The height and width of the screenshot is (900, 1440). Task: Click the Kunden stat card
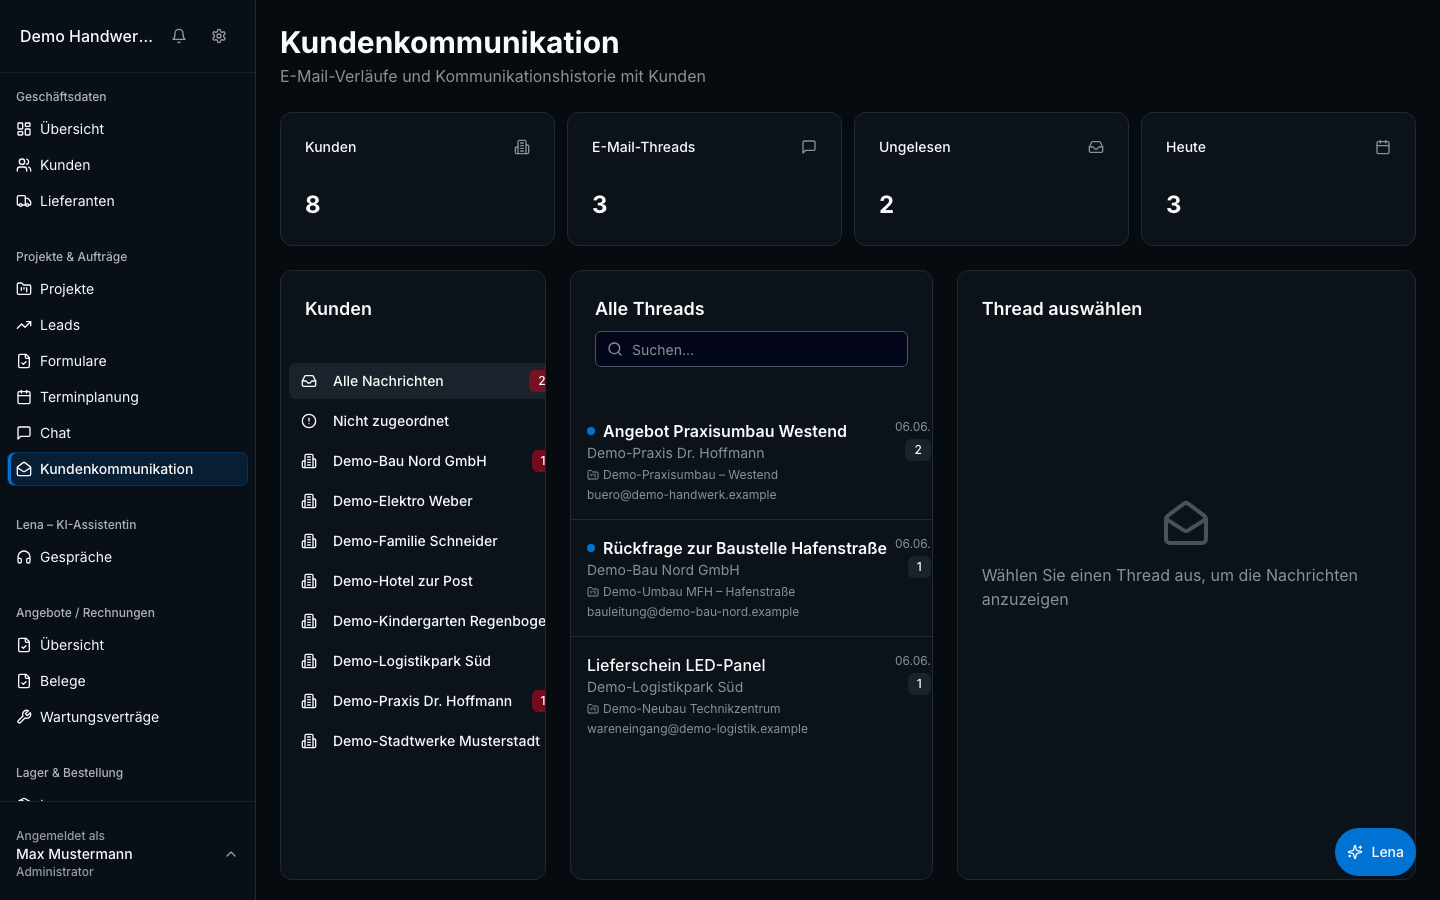pyautogui.click(x=417, y=179)
